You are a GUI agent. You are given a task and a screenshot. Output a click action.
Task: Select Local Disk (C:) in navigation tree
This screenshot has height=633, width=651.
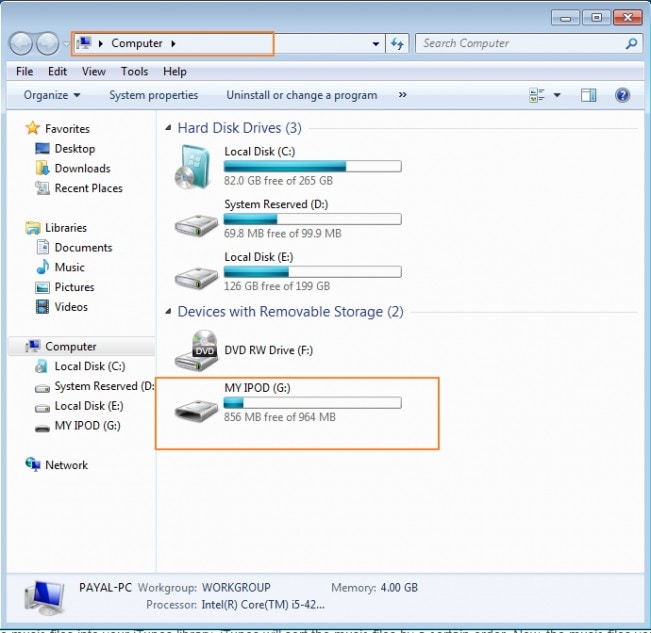point(90,367)
